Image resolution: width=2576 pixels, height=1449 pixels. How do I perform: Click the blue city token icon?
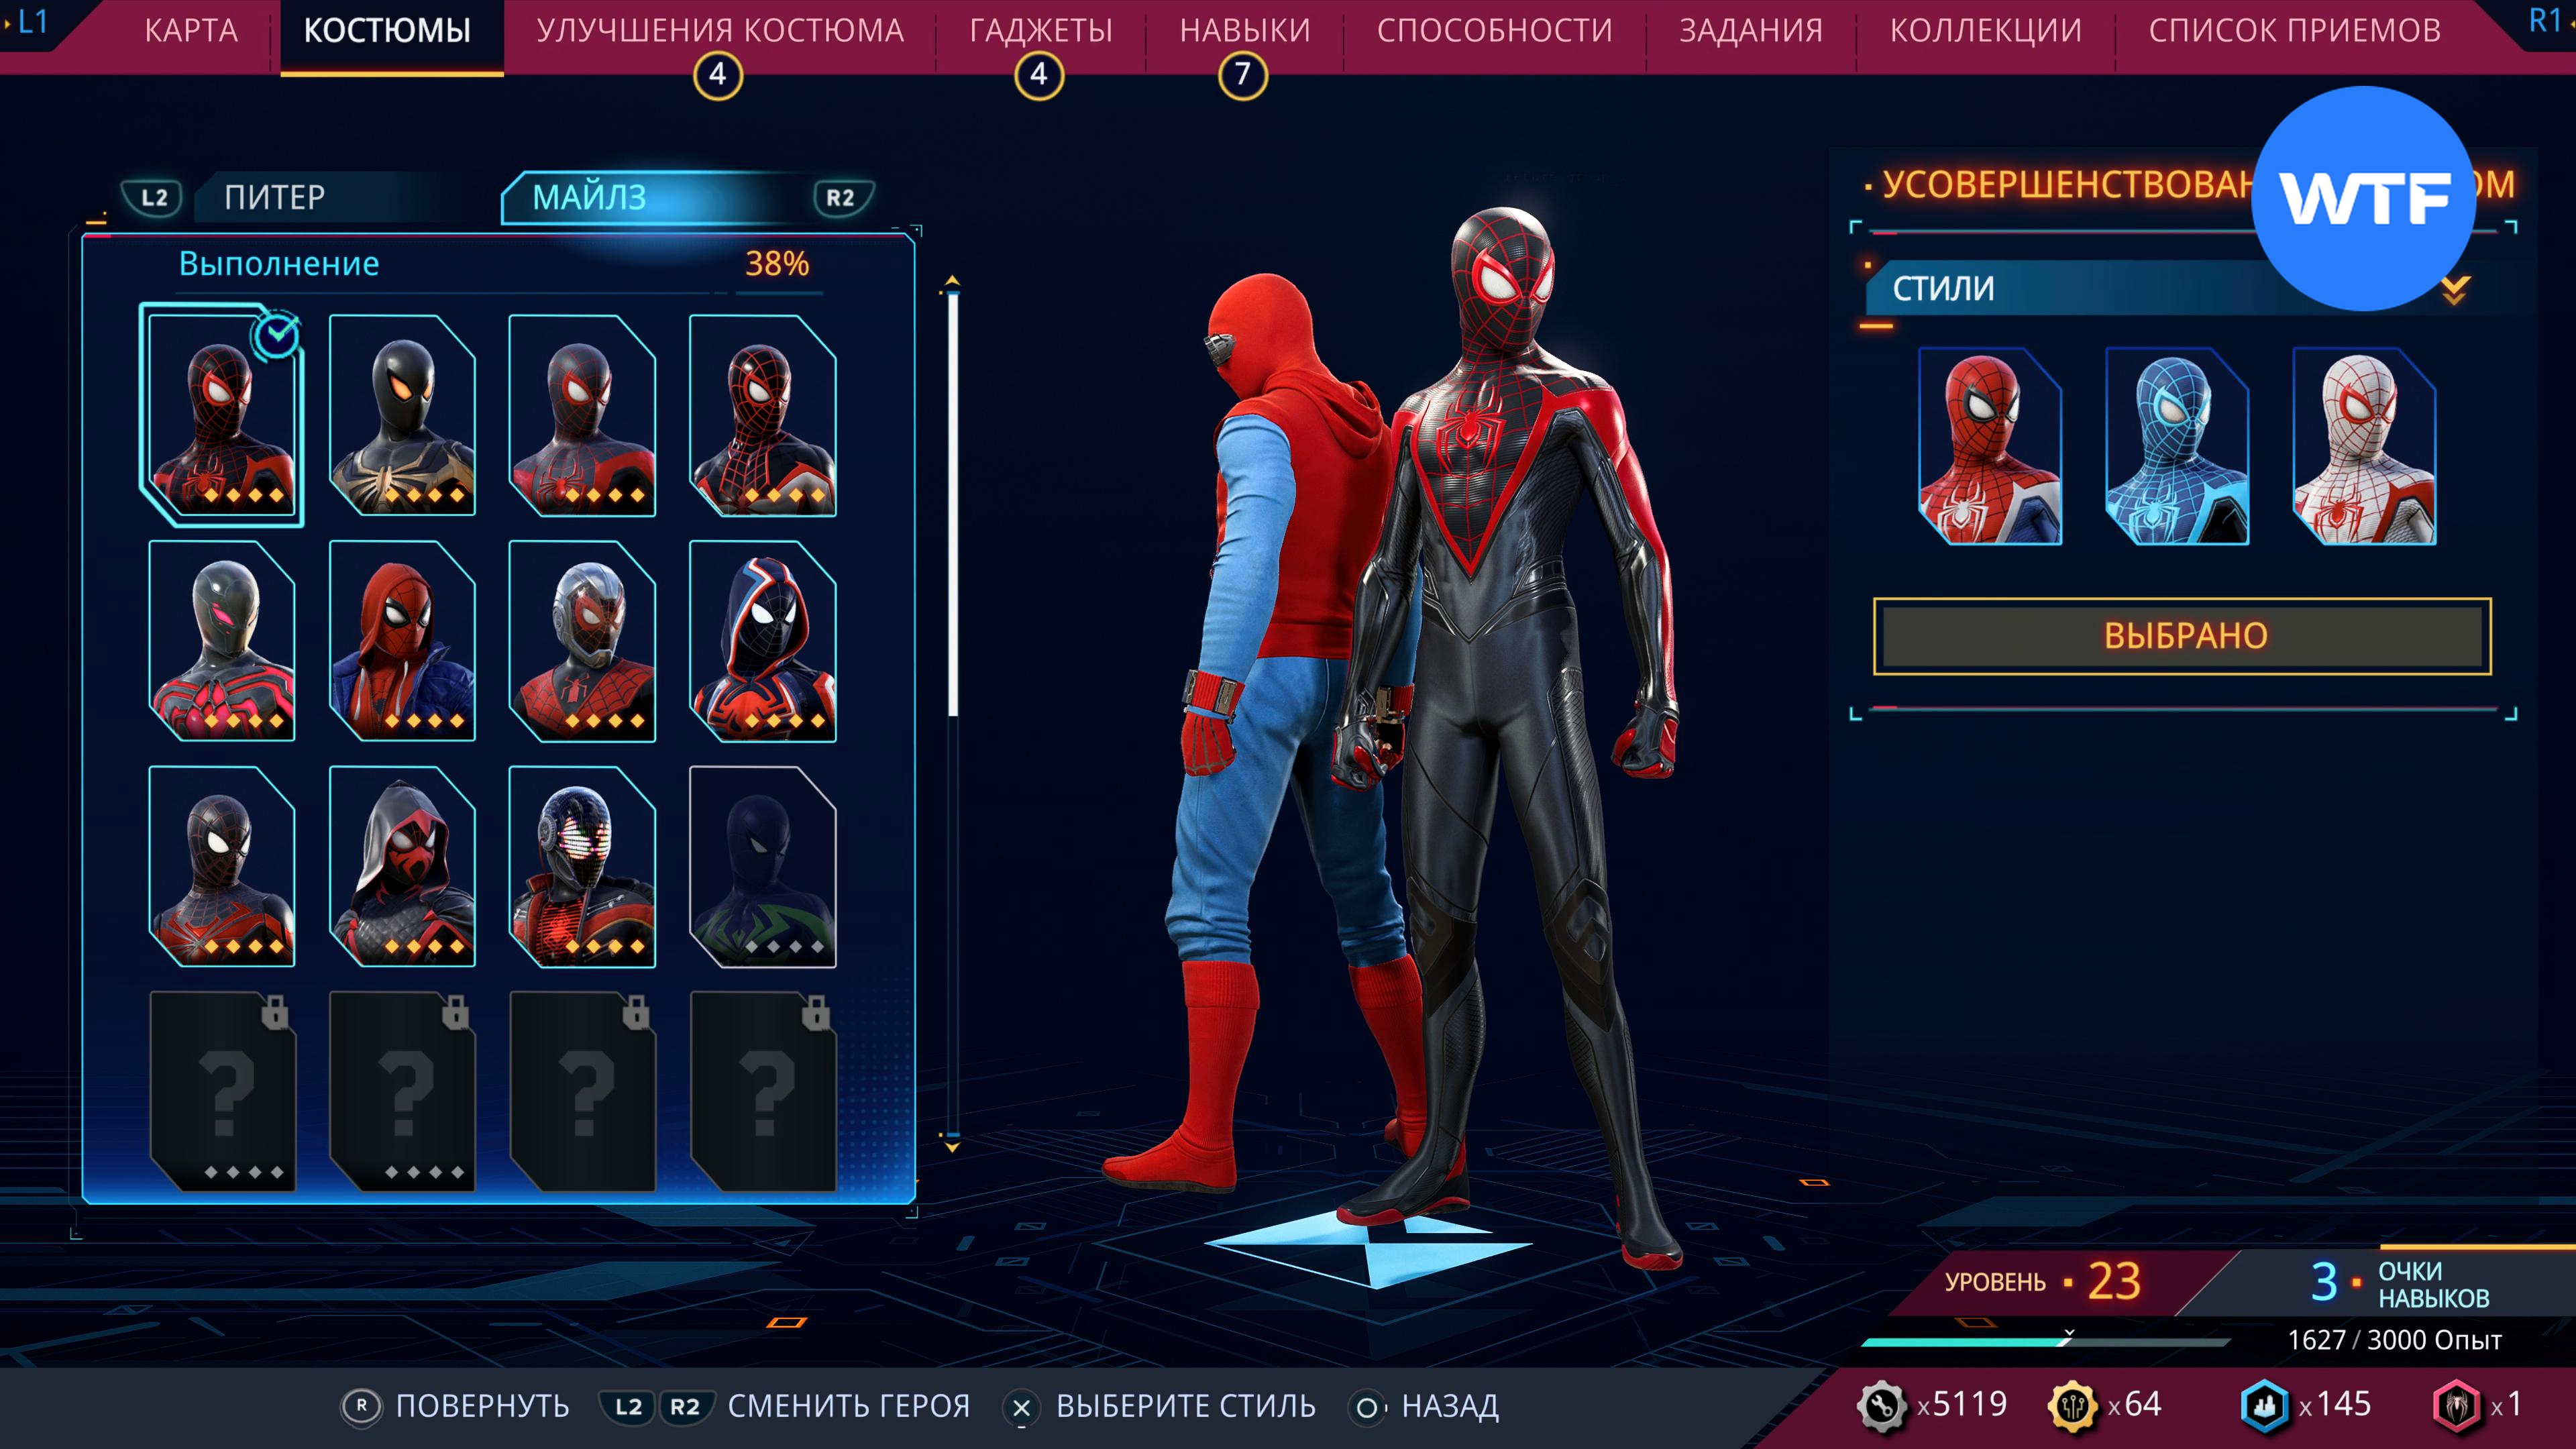[2264, 1405]
